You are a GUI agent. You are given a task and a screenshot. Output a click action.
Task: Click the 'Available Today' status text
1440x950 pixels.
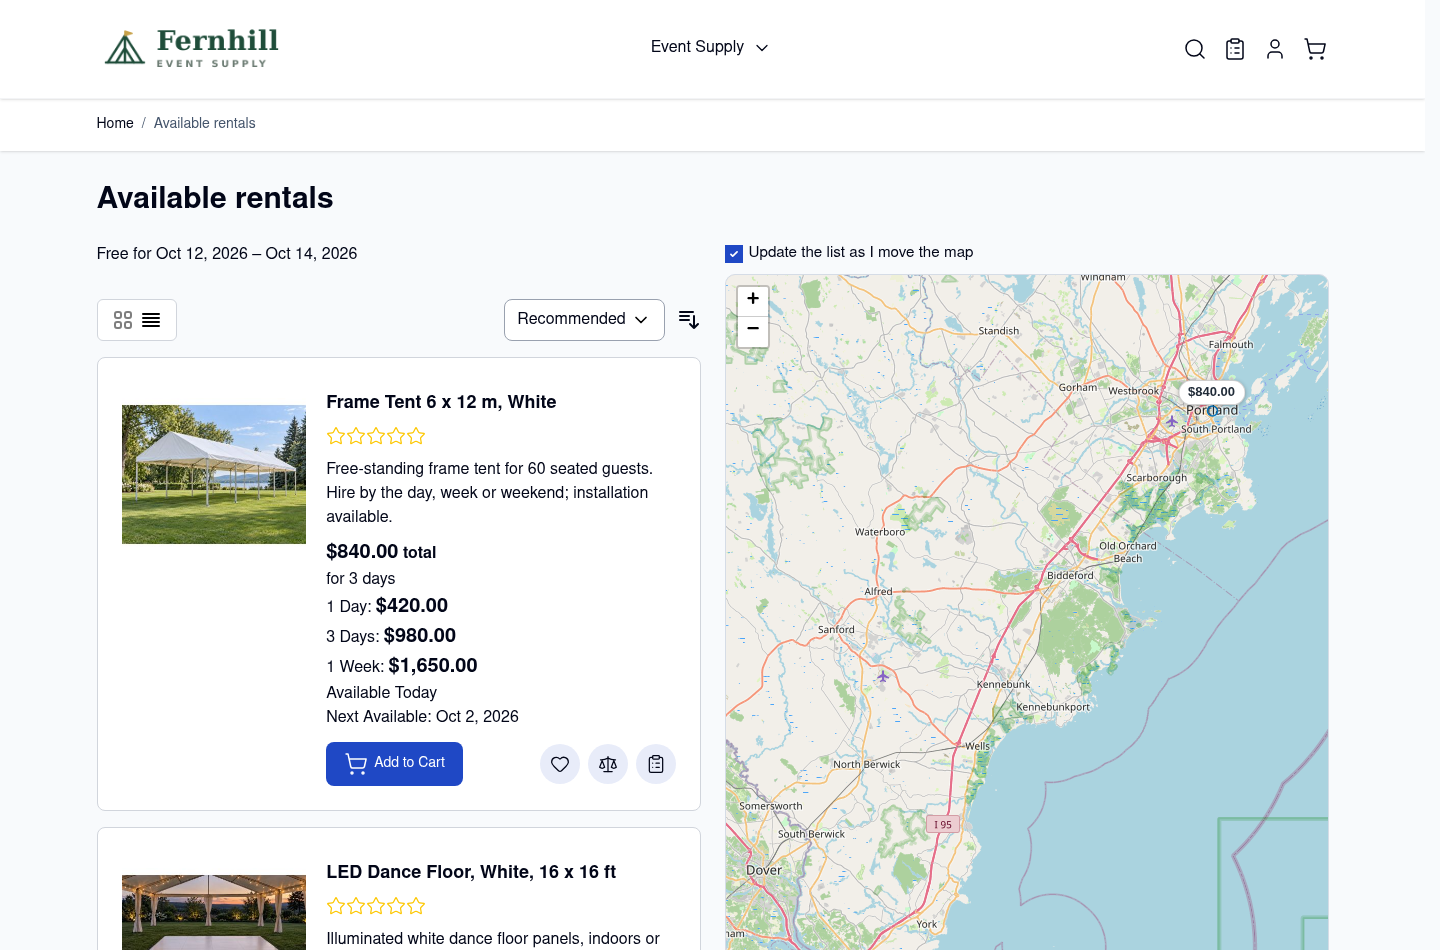point(381,693)
